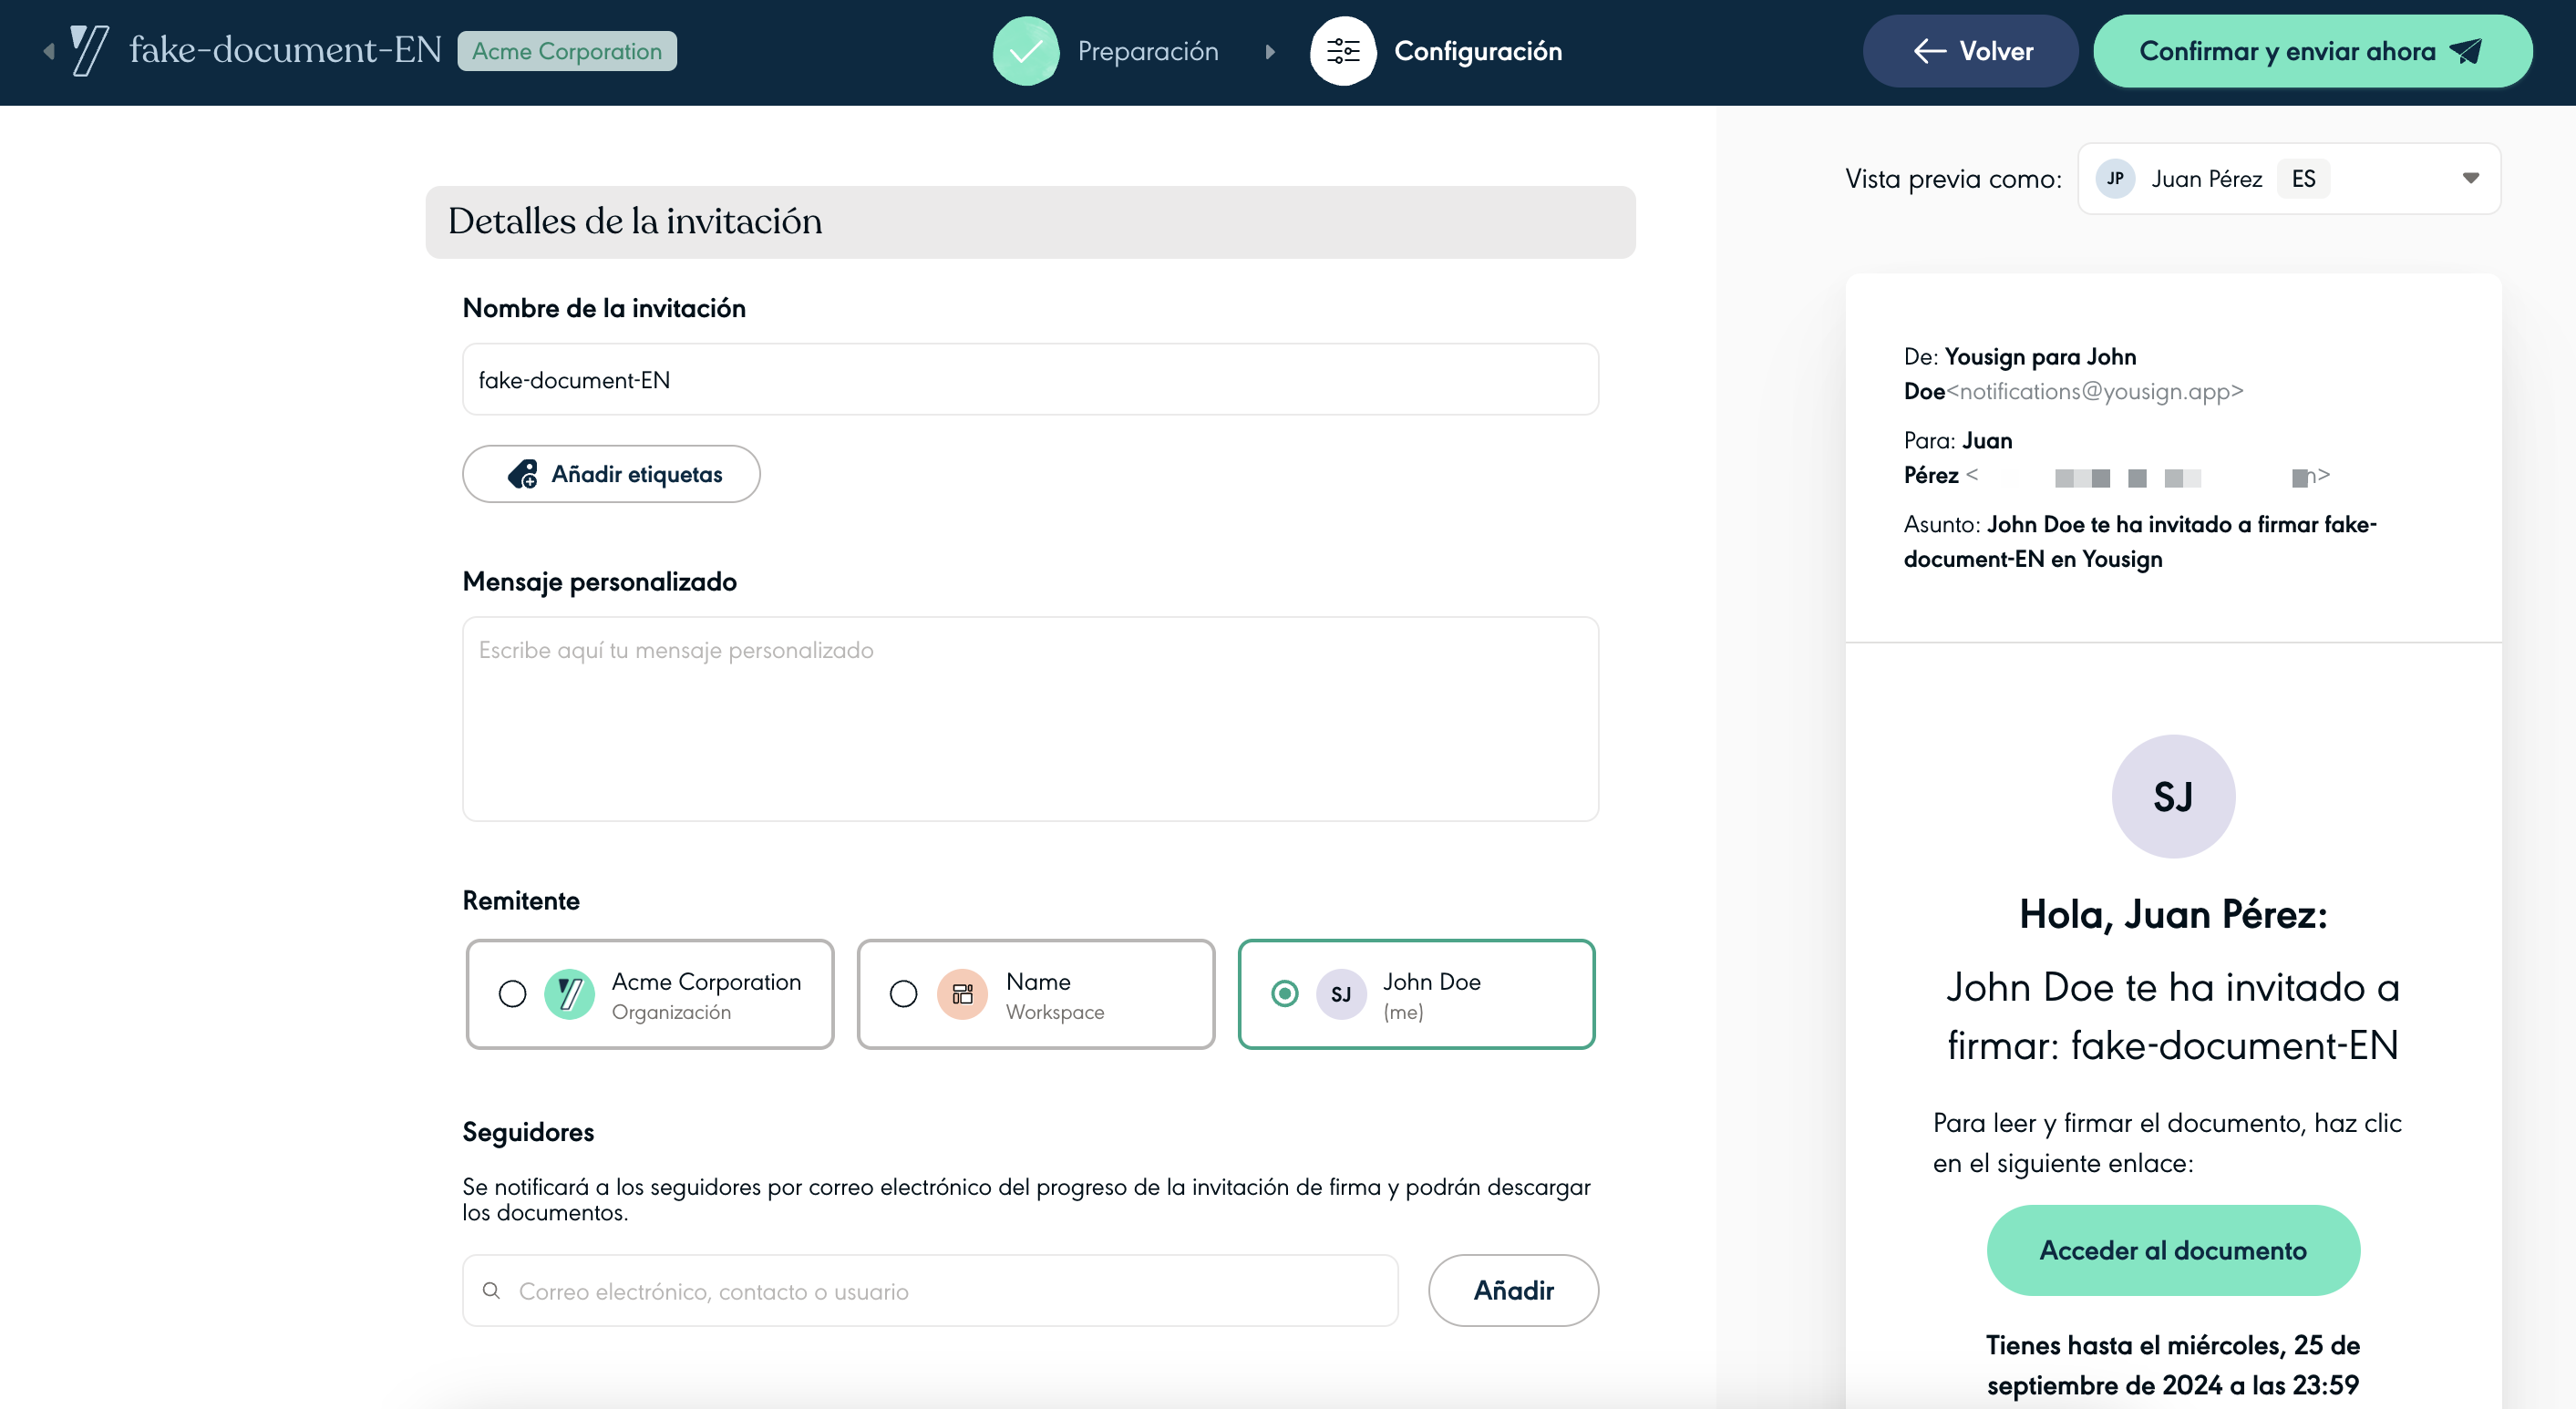Select Name Workspace as sender

[903, 994]
